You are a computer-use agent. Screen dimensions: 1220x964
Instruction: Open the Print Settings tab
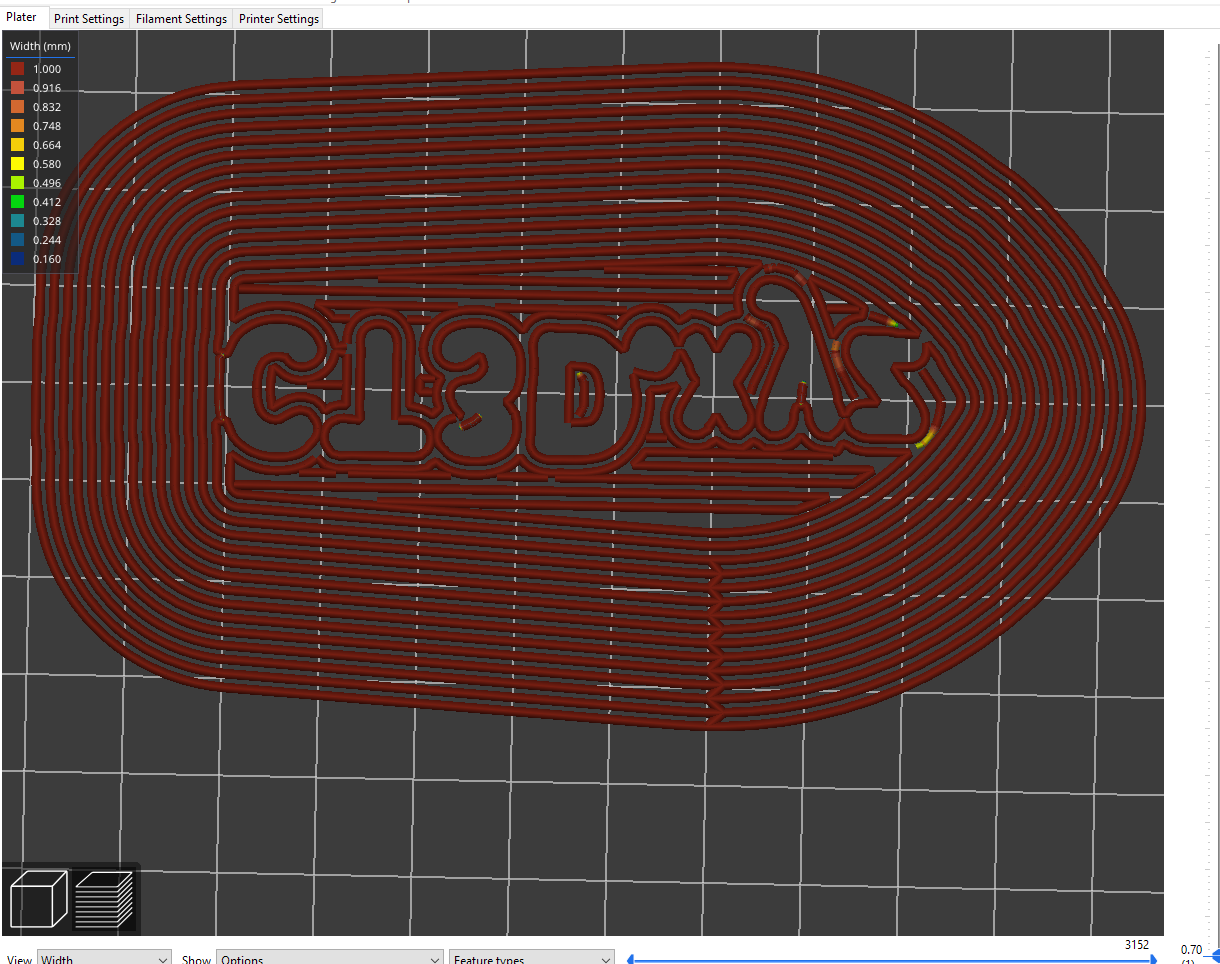(x=89, y=19)
